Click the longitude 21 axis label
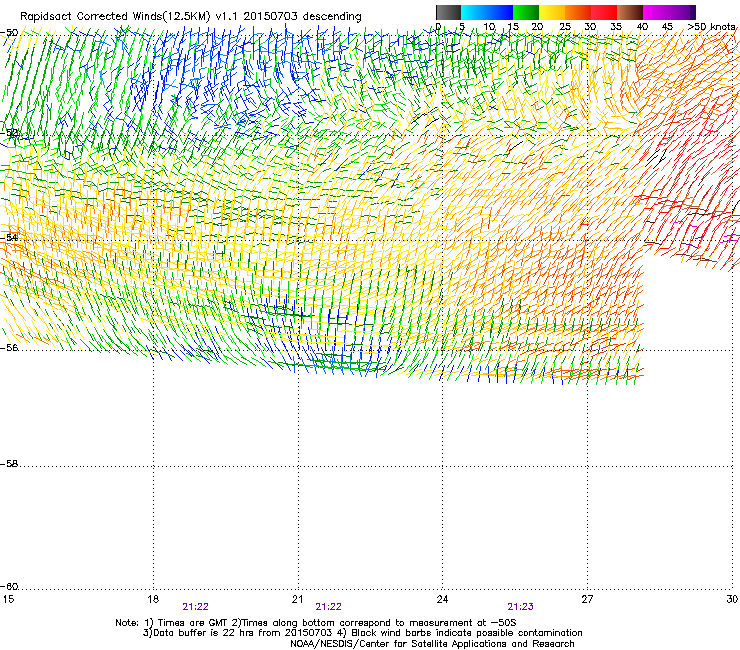 coord(297,599)
